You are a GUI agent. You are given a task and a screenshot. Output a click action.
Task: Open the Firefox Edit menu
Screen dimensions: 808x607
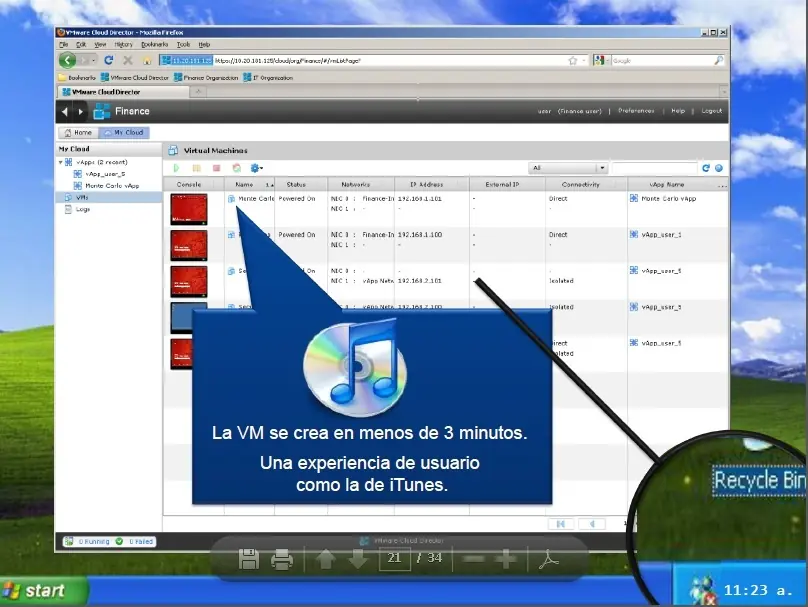click(81, 45)
